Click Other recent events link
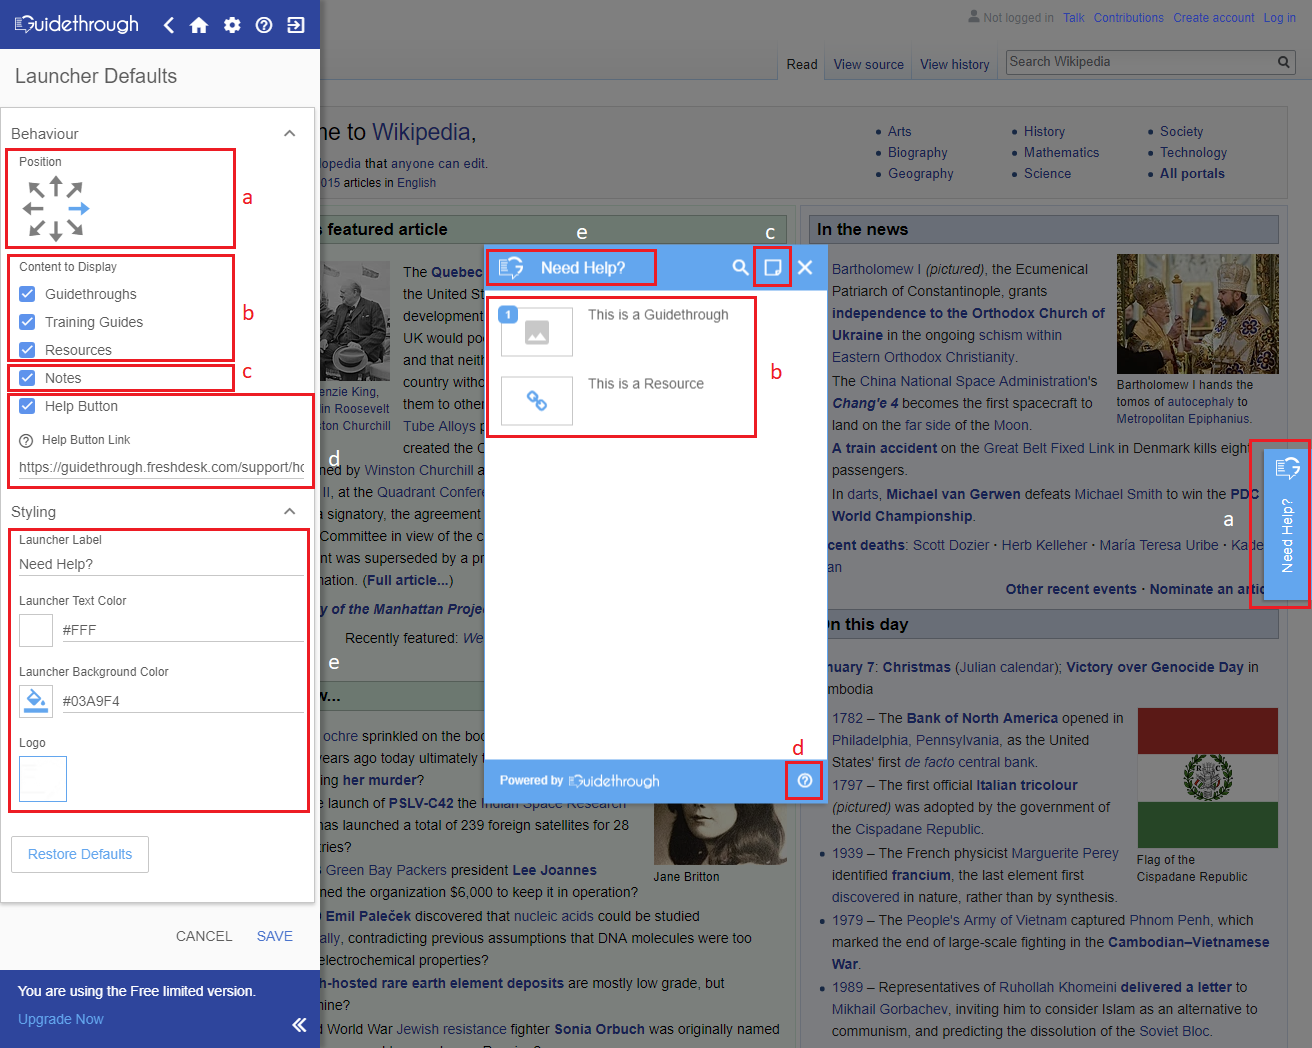 (1071, 589)
